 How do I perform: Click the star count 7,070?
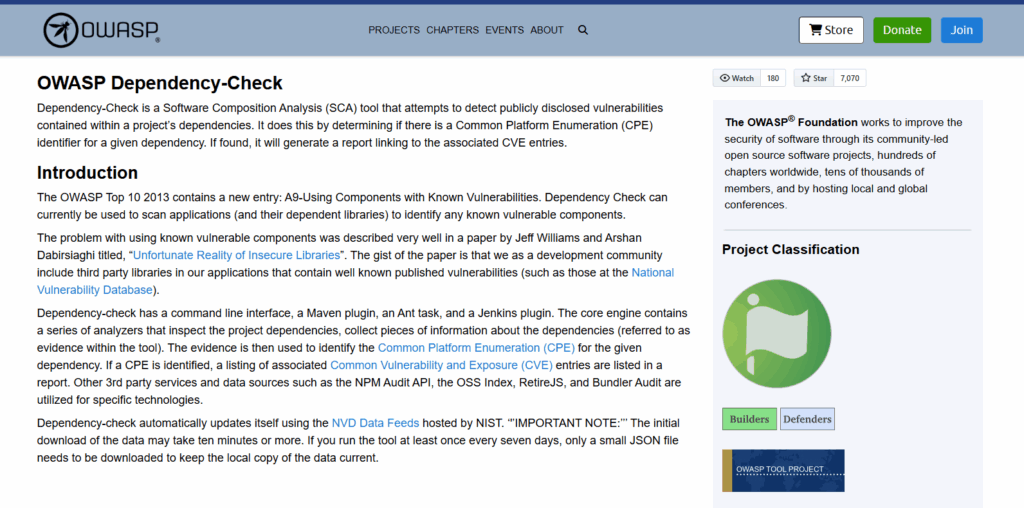pyautogui.click(x=850, y=78)
